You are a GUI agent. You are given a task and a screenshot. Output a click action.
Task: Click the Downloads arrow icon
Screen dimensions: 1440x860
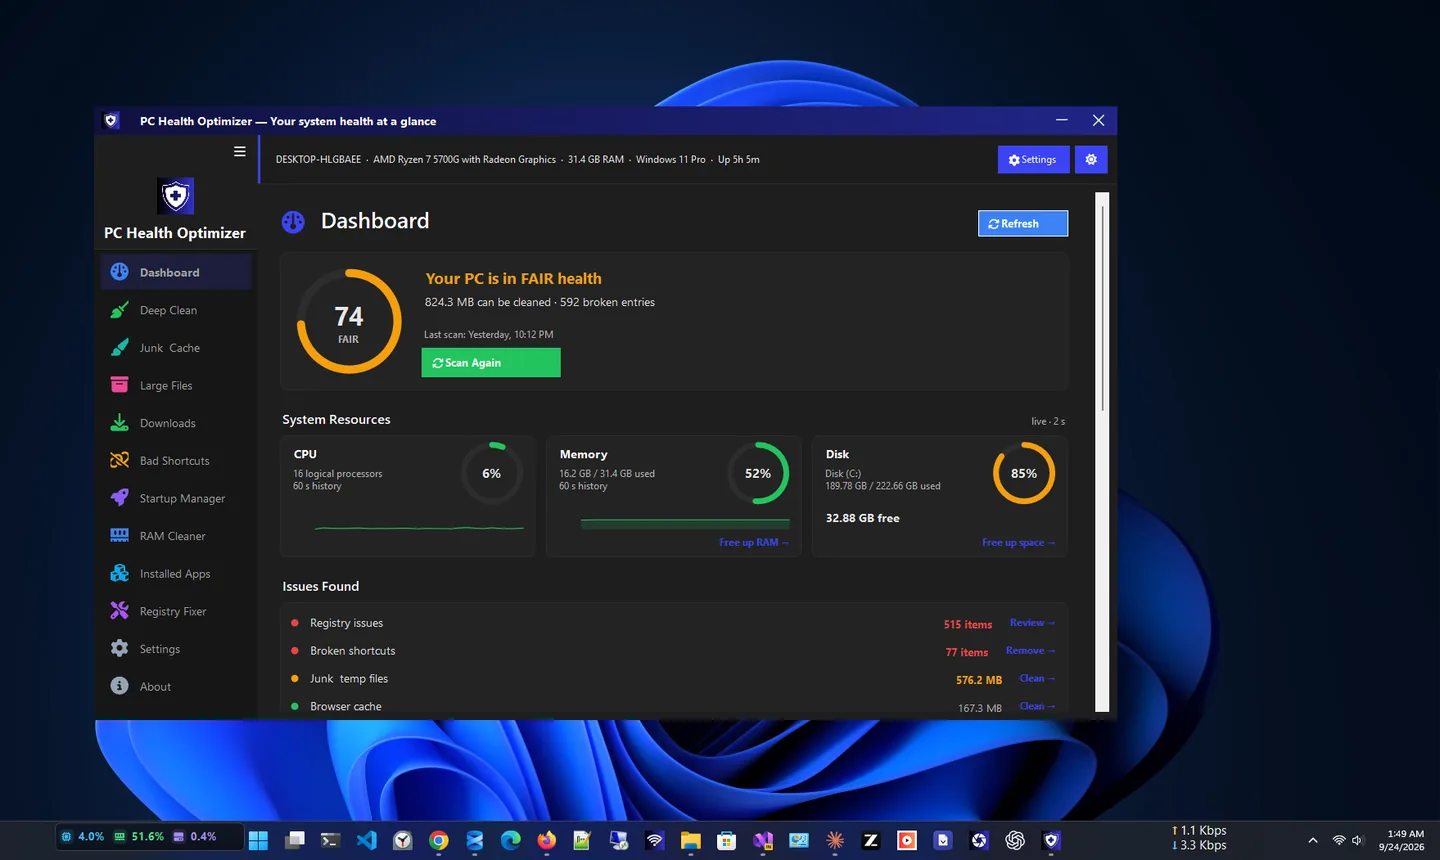point(119,423)
